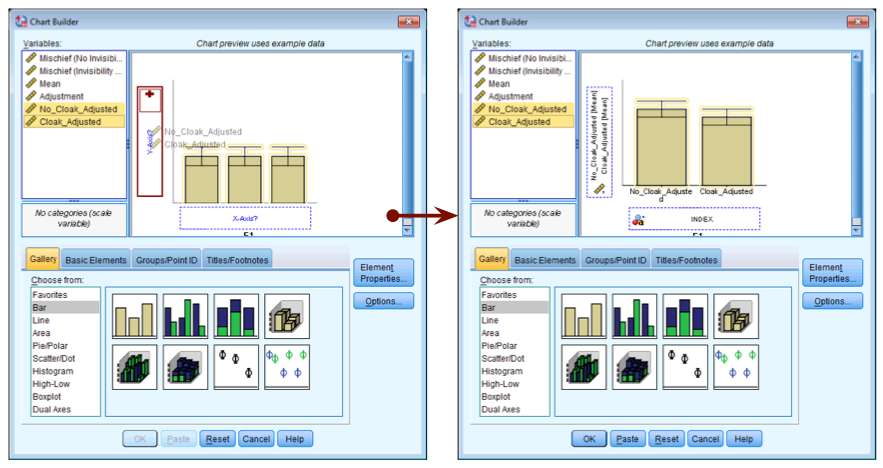
Task: Select Simple 3-D Bar icon in right dialog
Action: [x=736, y=316]
